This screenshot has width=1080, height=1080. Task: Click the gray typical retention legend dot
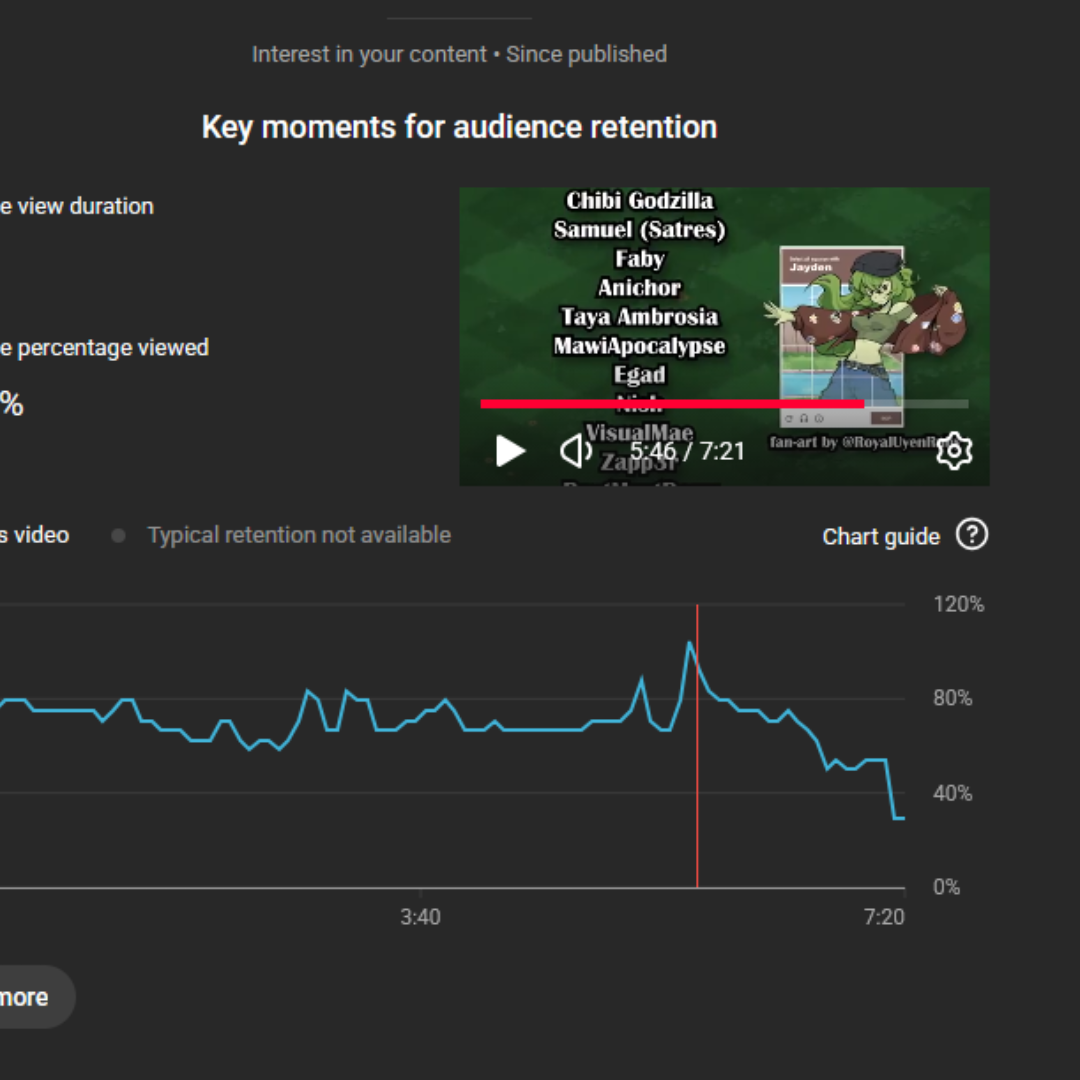[118, 535]
